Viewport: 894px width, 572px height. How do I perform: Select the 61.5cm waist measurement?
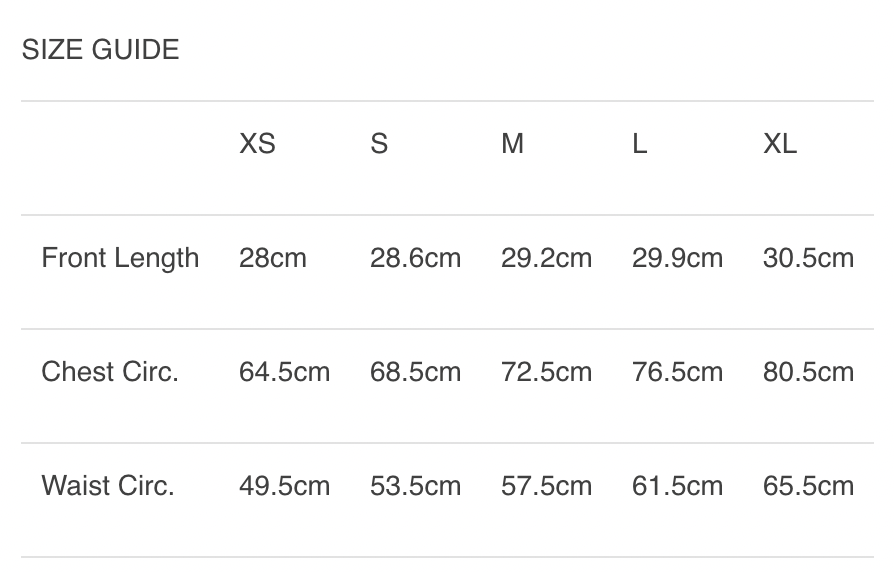[x=677, y=486]
